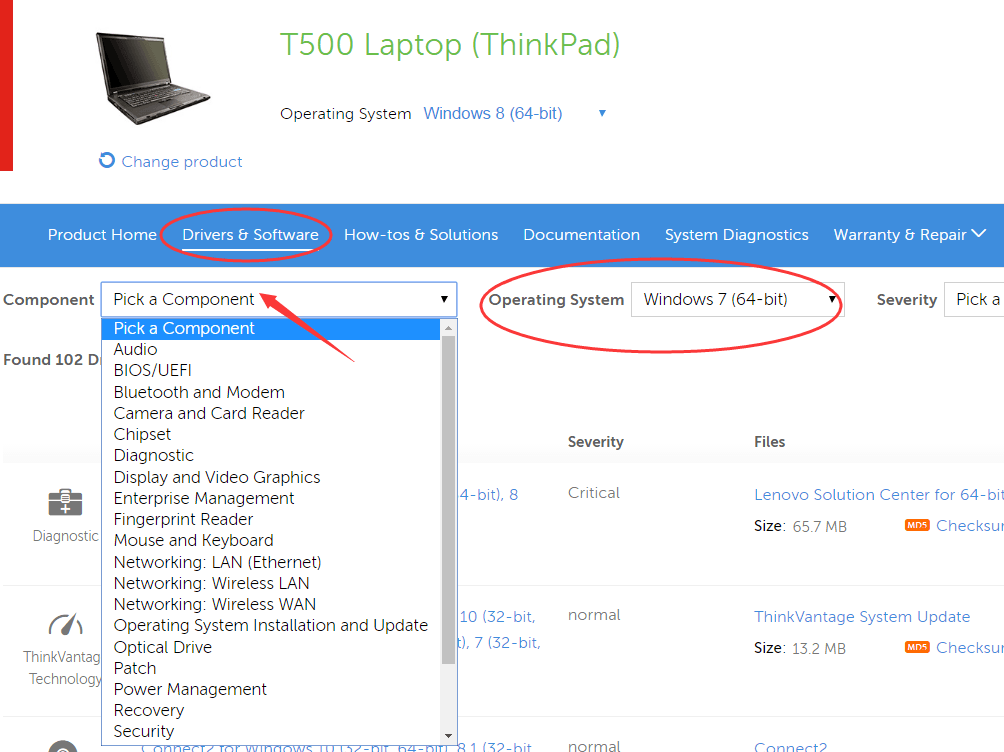The height and width of the screenshot is (752, 1004).
Task: Select Audio from the component list
Action: [271, 349]
